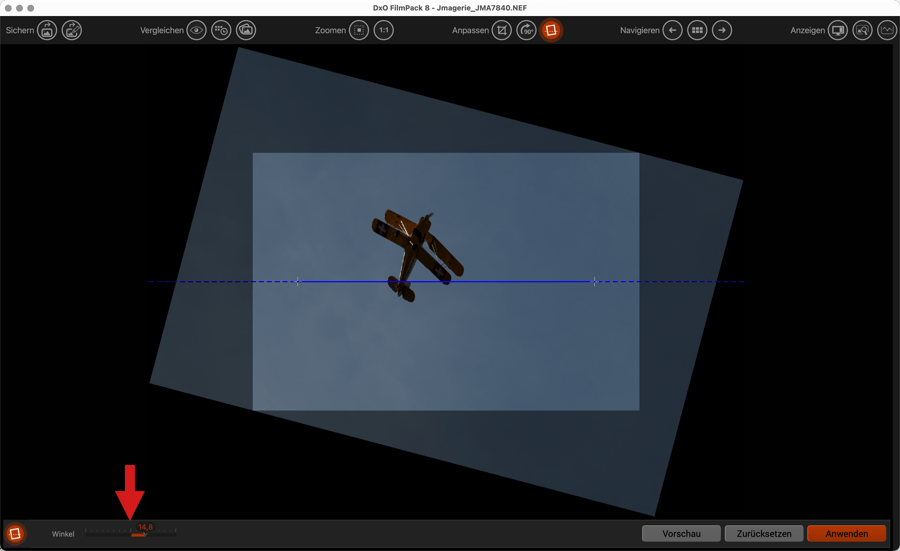
Task: Toggle the active horizon tool in toolbar
Action: 551,31
